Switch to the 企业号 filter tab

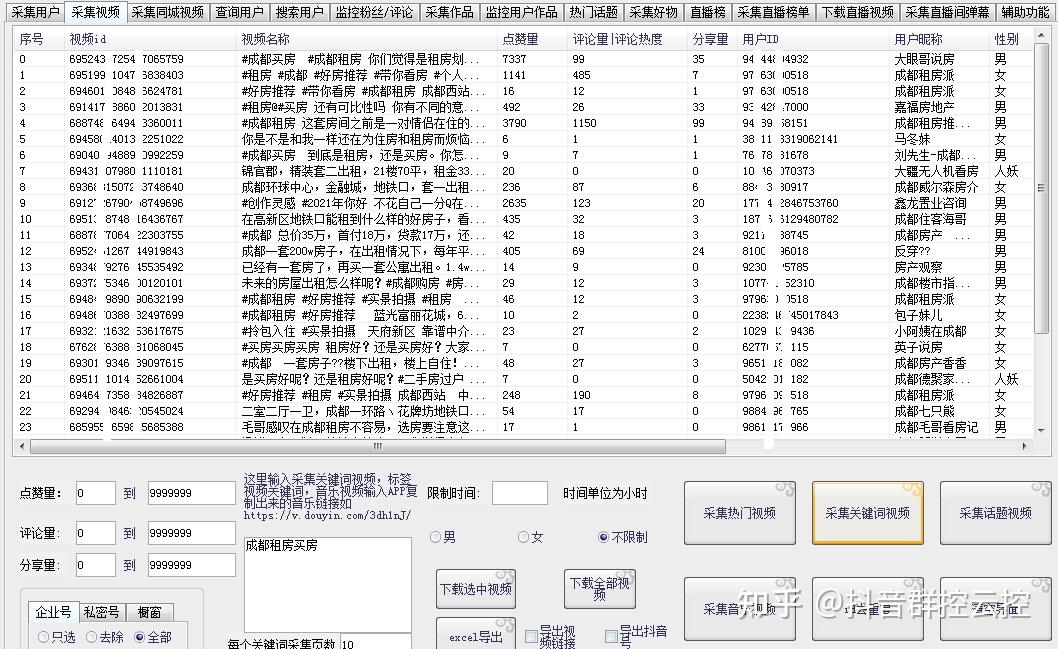pos(53,612)
